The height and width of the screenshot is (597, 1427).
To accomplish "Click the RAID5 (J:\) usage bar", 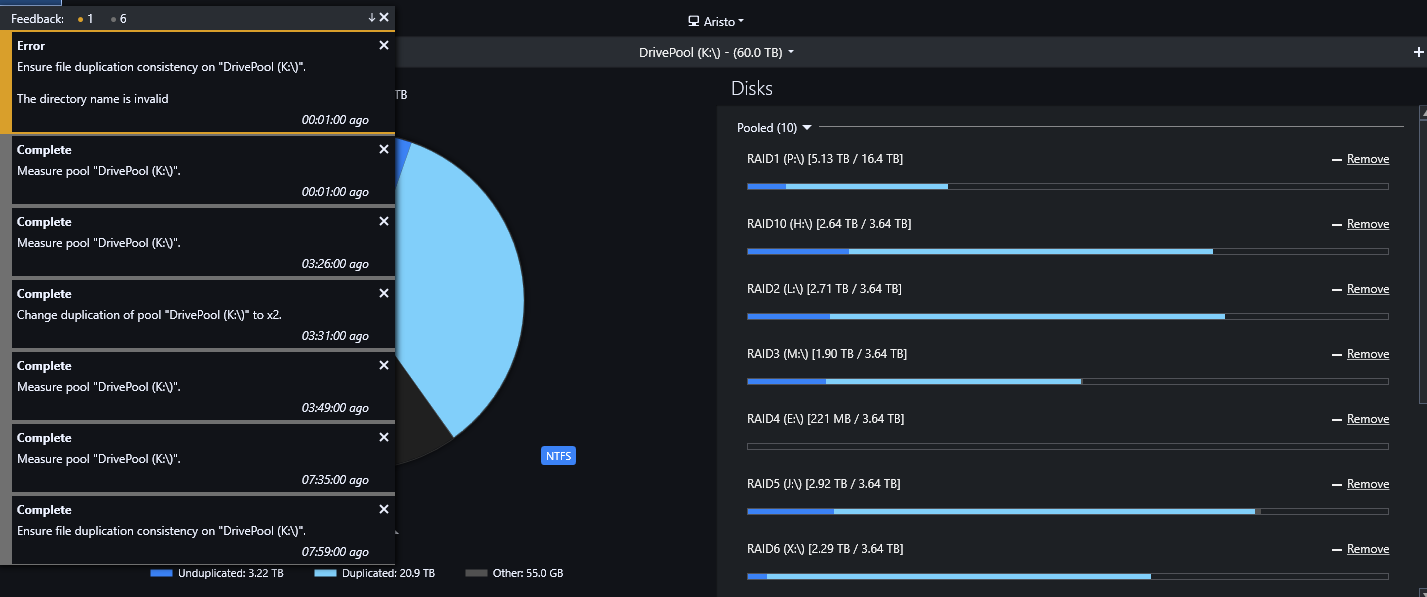I will (1067, 511).
